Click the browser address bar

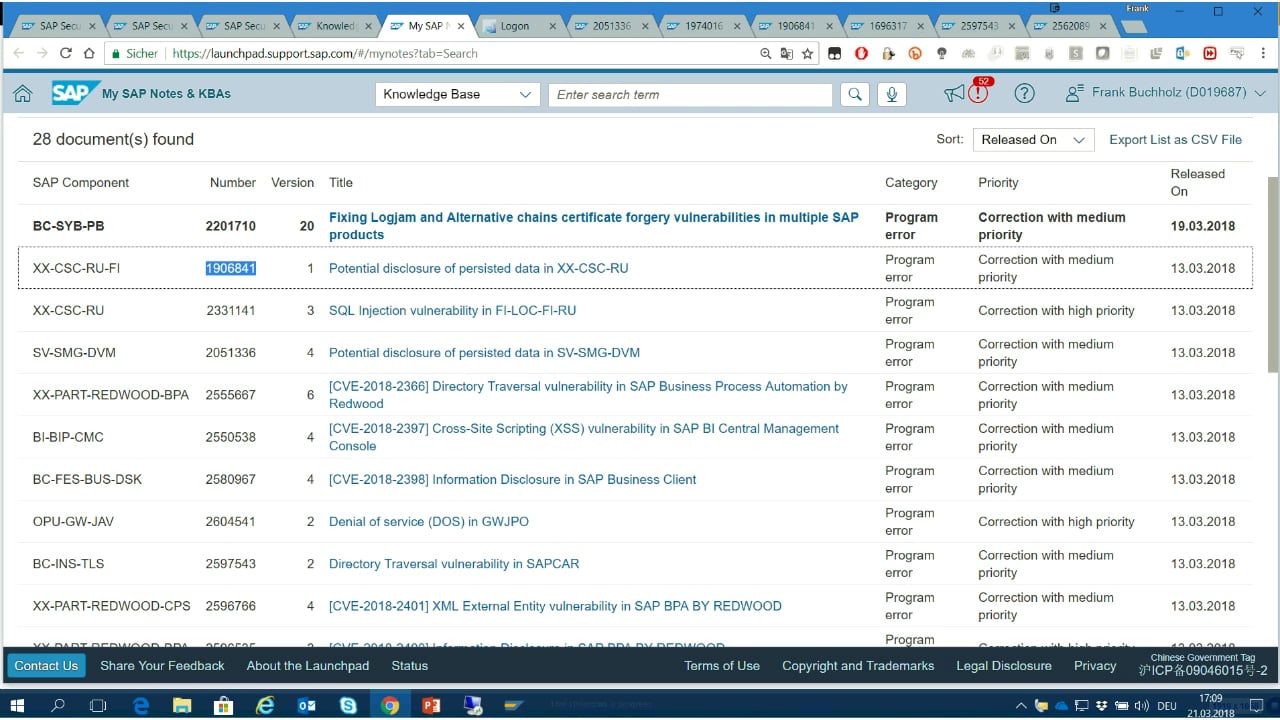point(462,54)
